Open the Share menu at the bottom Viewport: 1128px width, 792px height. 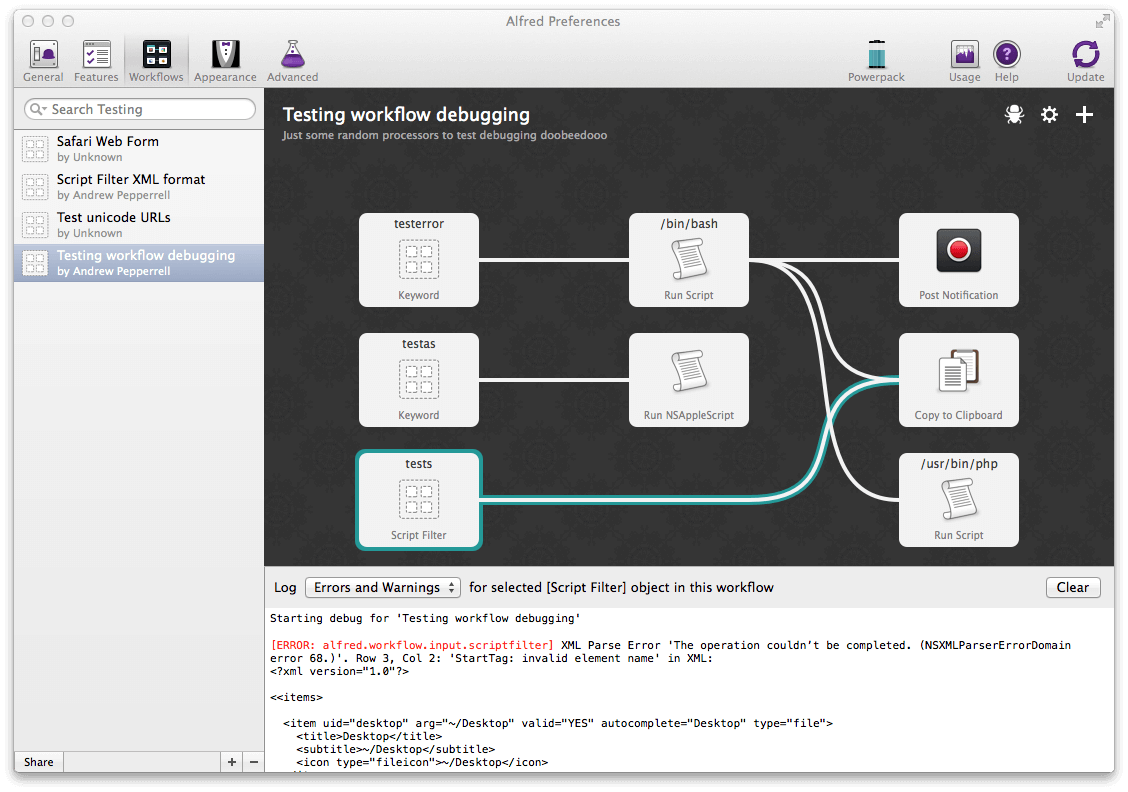tap(38, 761)
